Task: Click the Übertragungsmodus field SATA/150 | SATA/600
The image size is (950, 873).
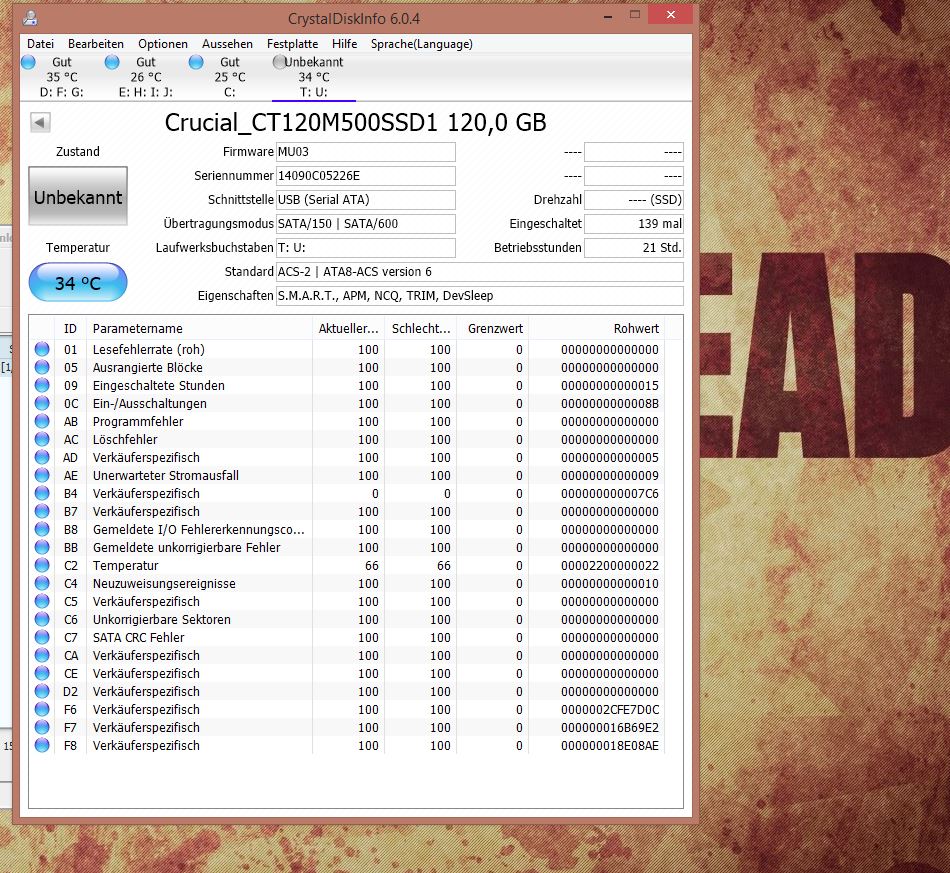Action: point(366,224)
